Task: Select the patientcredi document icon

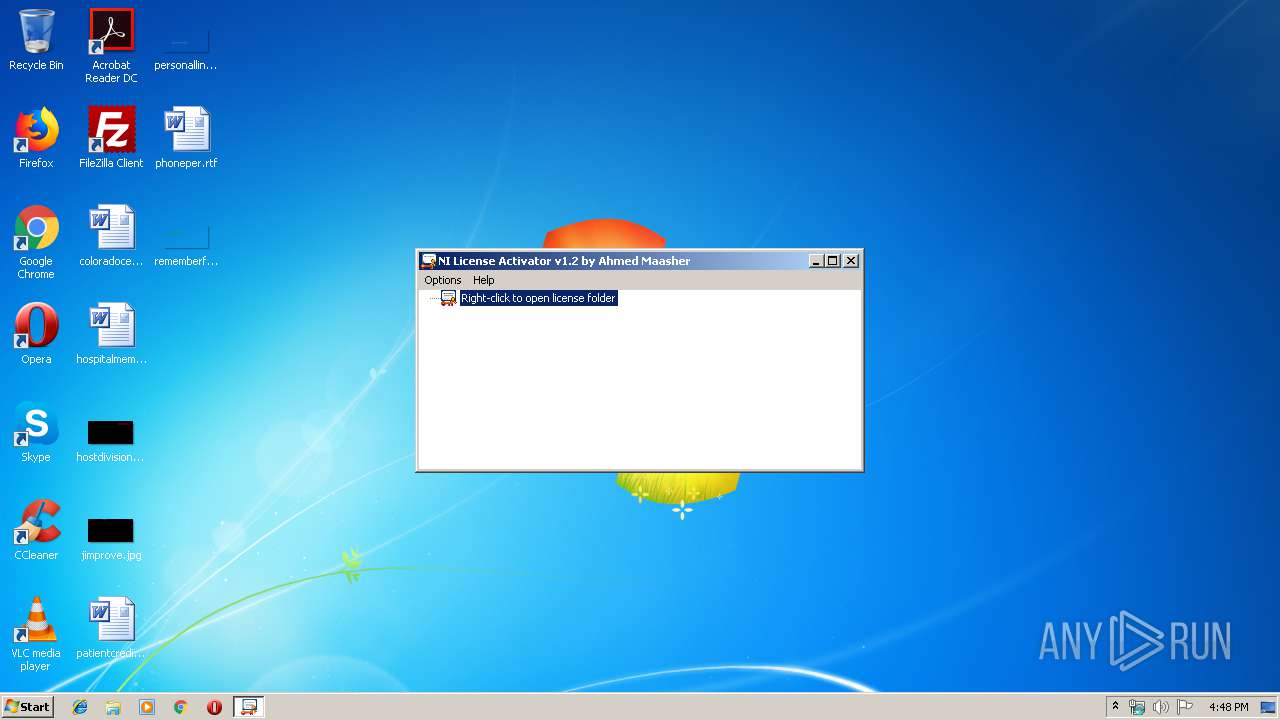Action: (111, 628)
